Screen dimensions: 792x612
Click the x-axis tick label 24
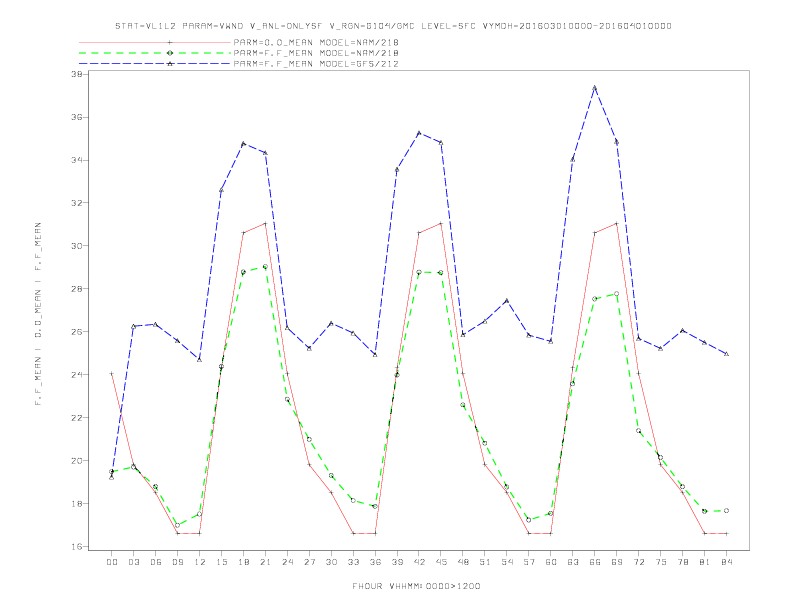tap(287, 562)
